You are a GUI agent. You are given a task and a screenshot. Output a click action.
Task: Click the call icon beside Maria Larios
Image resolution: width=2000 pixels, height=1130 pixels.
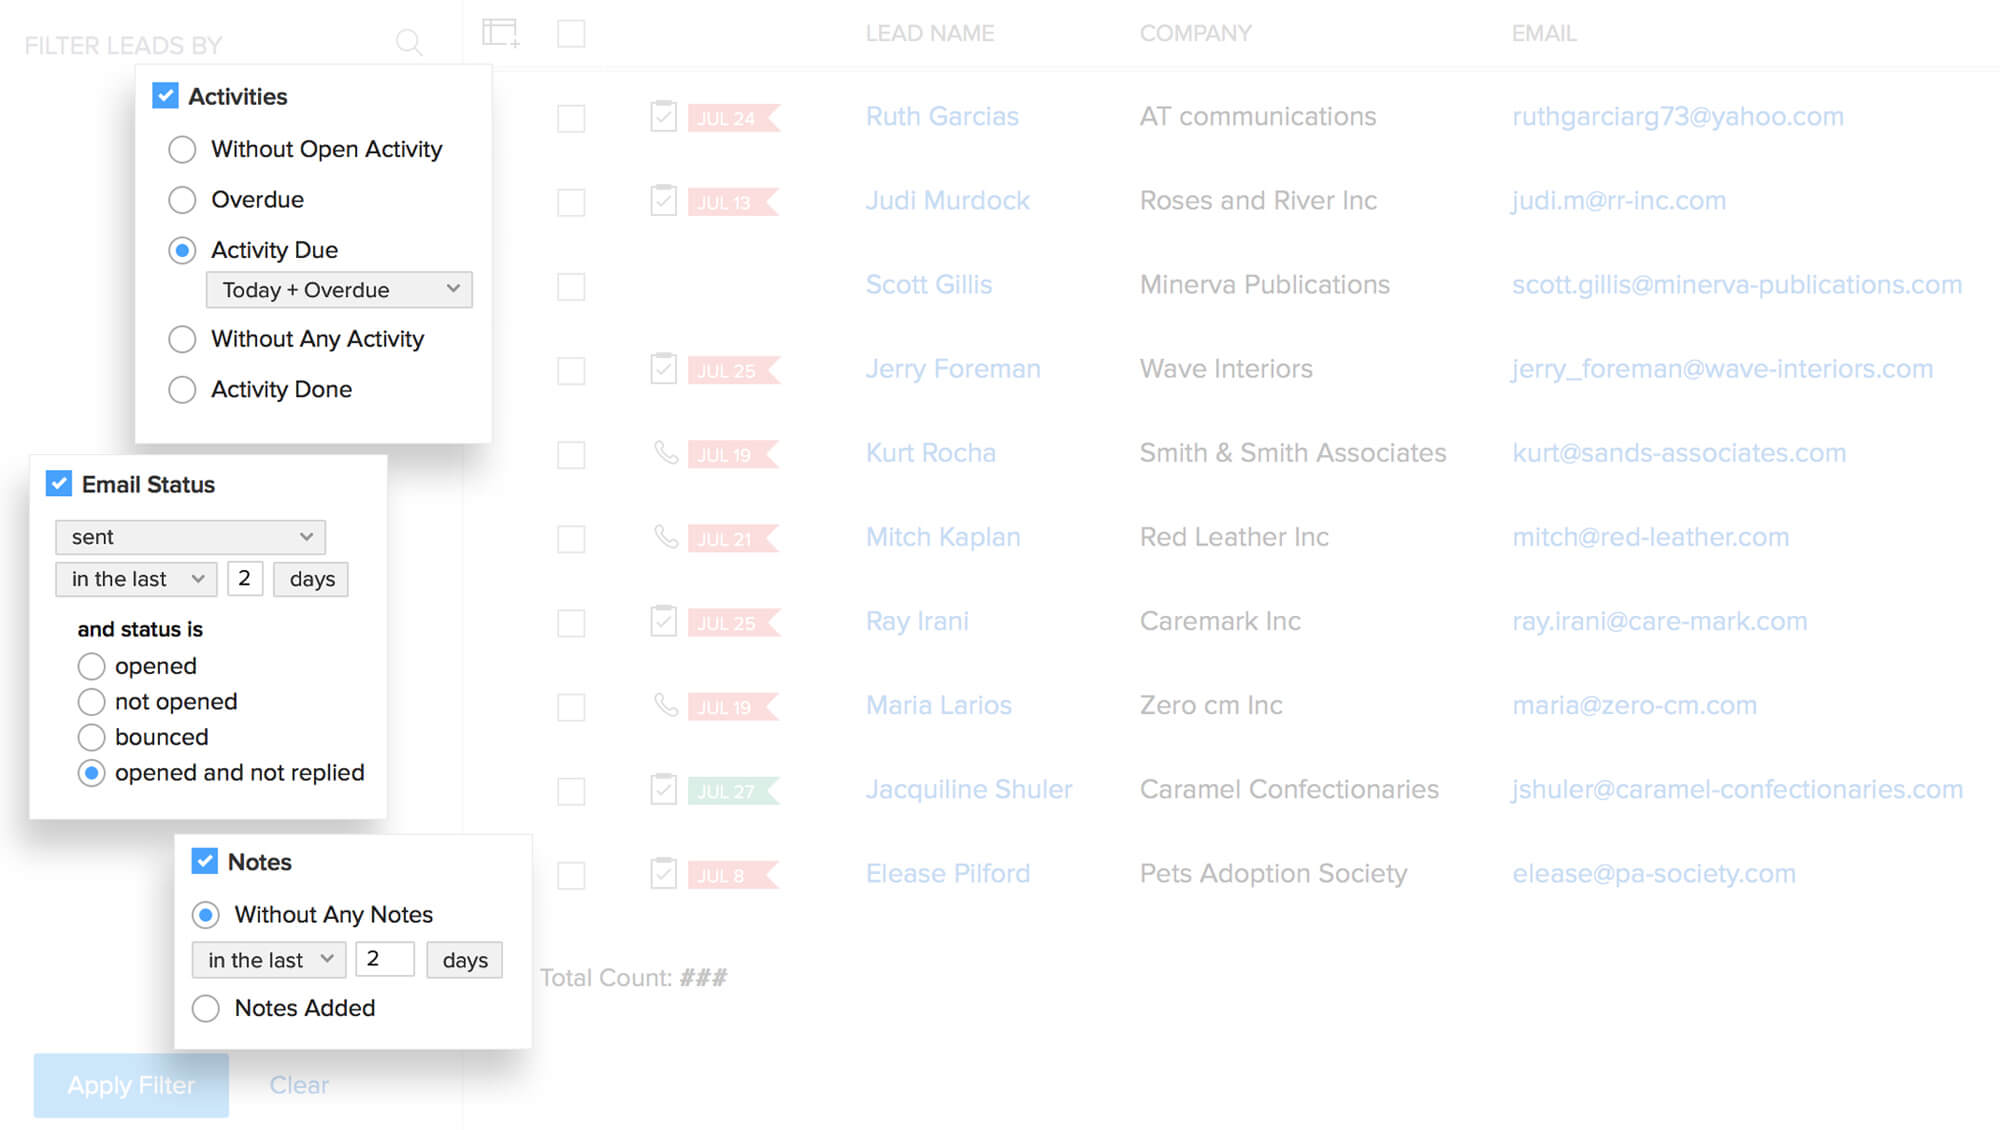point(665,705)
